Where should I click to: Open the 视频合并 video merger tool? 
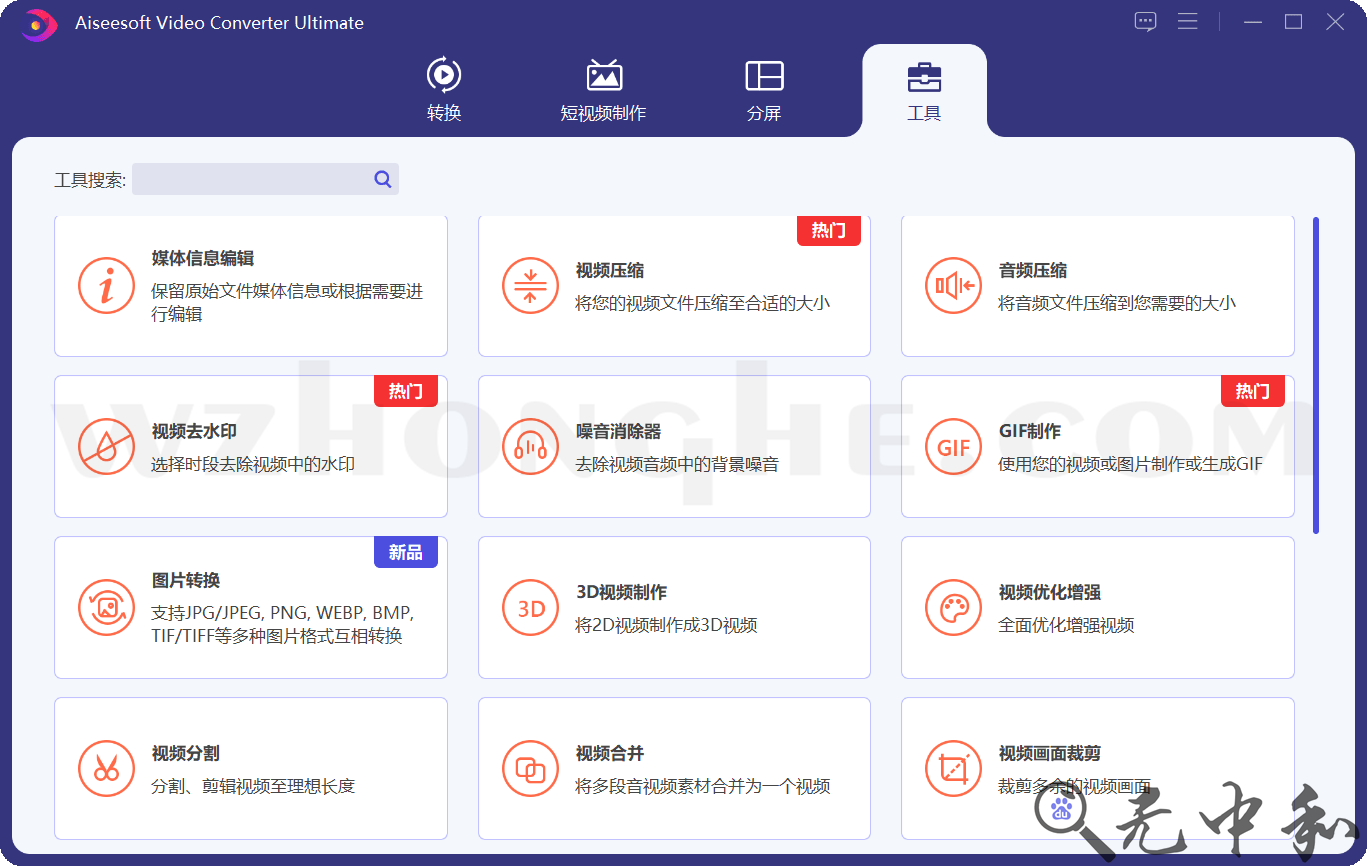tap(674, 768)
